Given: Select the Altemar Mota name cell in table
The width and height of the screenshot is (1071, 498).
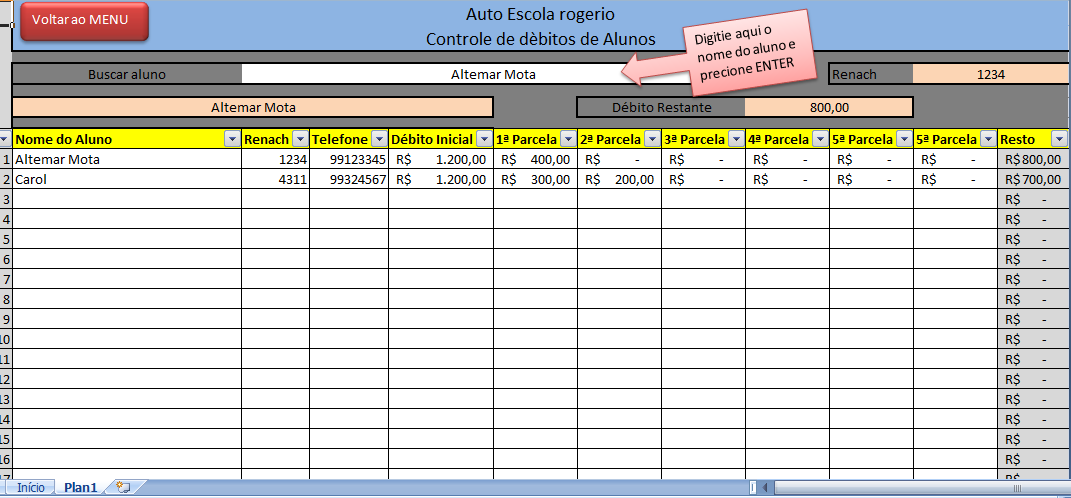Looking at the screenshot, I should coord(126,160).
